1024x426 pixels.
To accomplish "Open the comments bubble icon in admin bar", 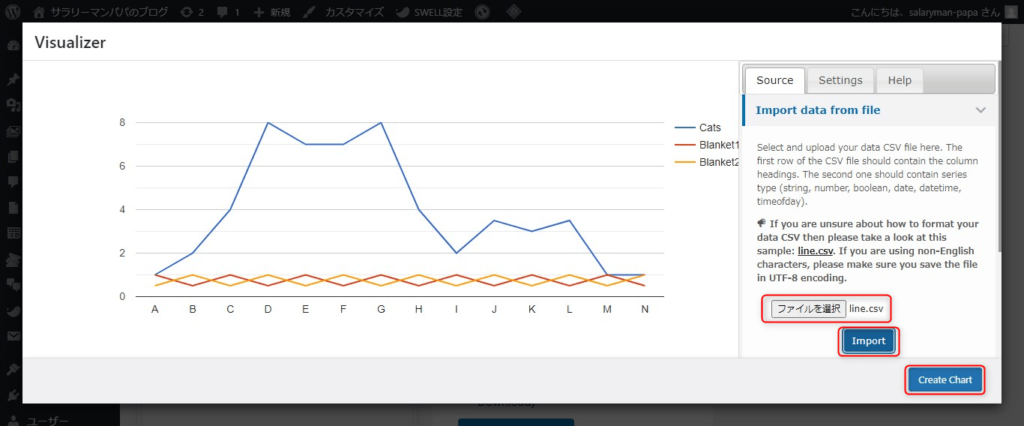I will 228,12.
